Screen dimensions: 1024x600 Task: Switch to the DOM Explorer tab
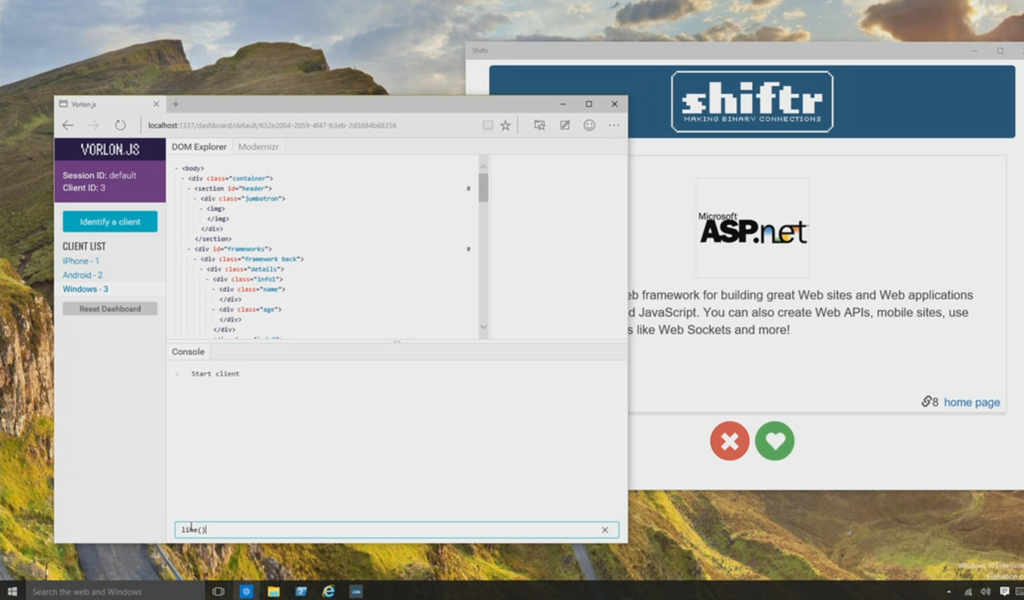pyautogui.click(x=199, y=147)
